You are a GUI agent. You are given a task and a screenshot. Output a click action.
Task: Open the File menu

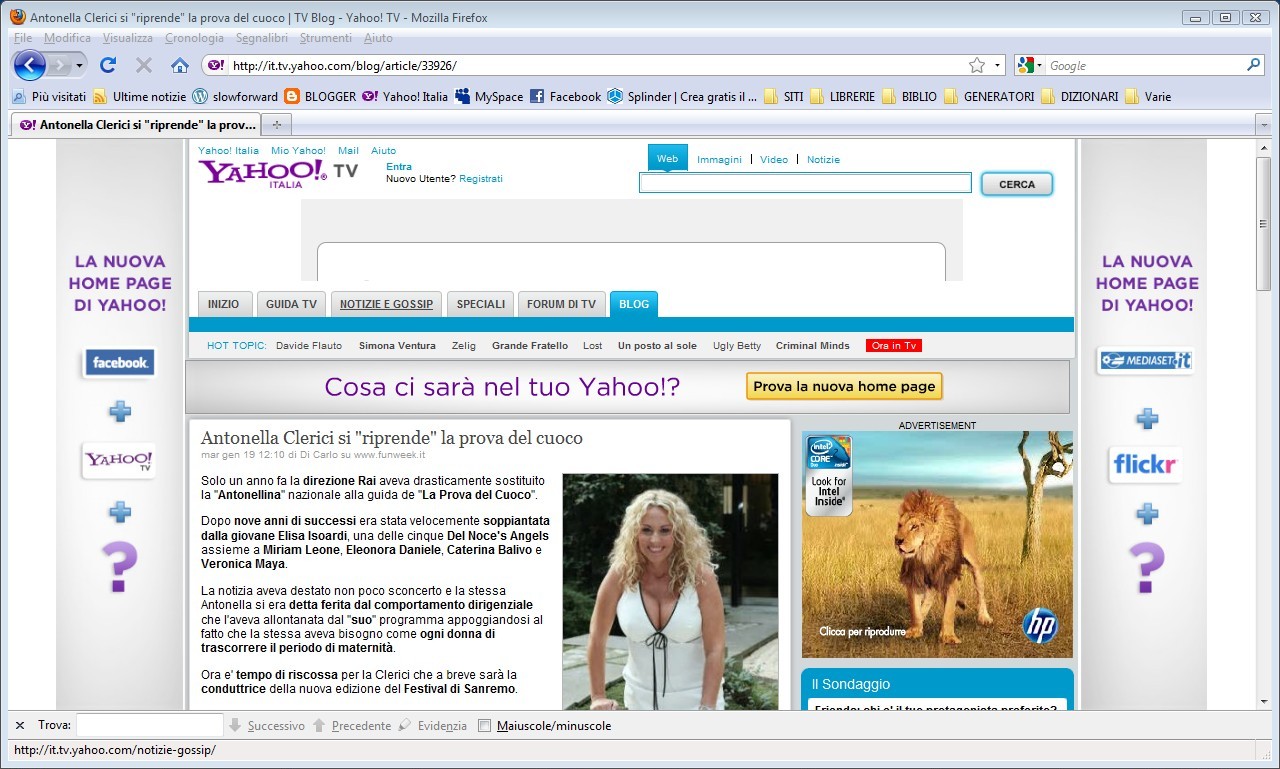point(22,38)
